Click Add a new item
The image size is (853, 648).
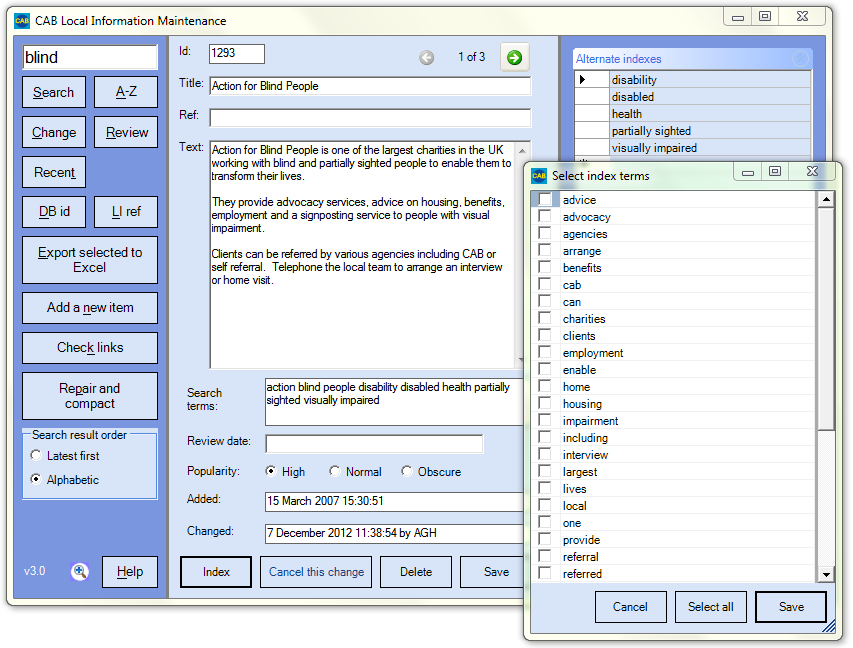90,307
